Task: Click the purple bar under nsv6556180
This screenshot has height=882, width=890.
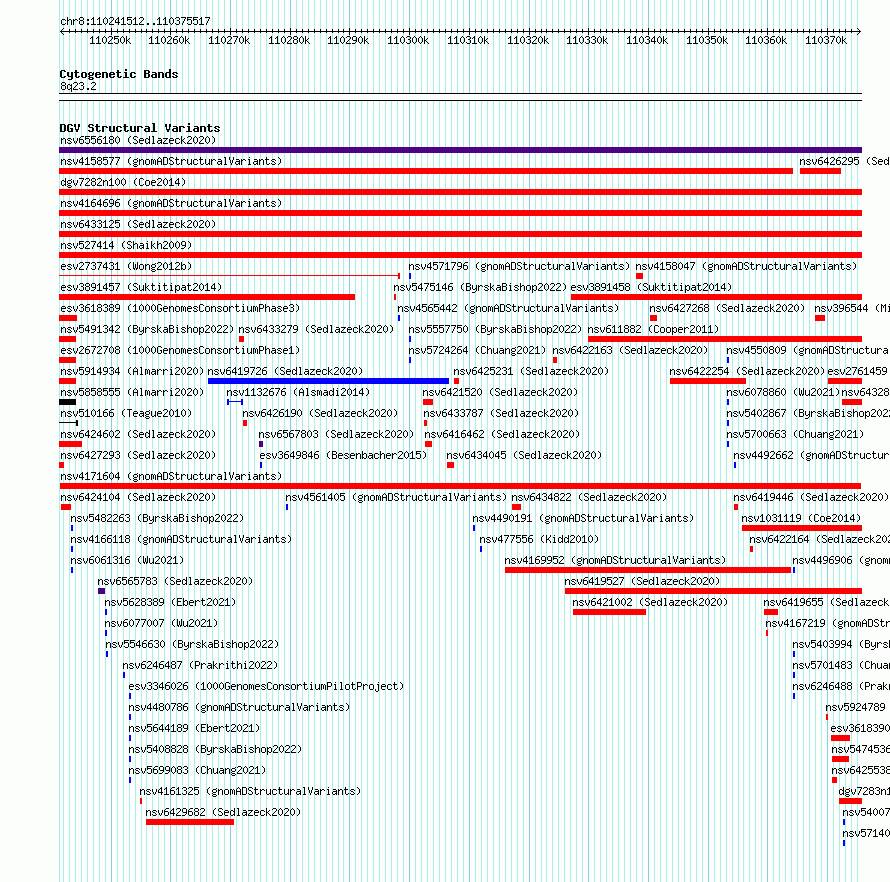Action: [460, 150]
